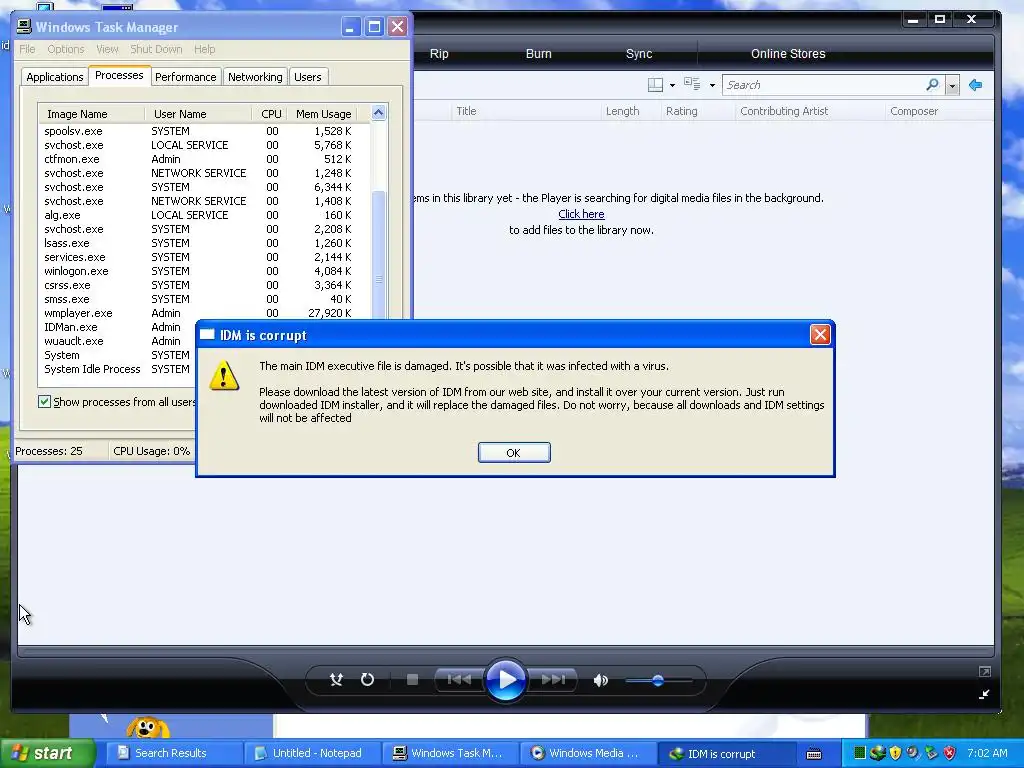Open the Sync tab in Media Player
The height and width of the screenshot is (768, 1024).
point(639,54)
